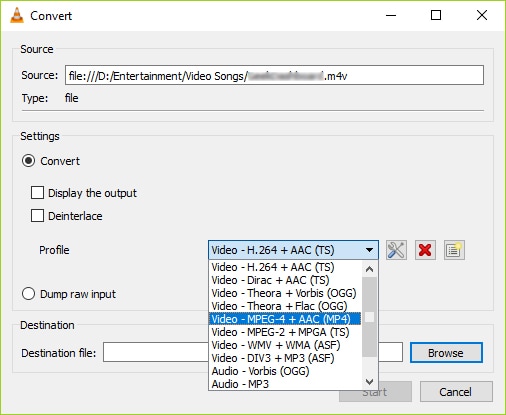
Task: Click the VLC cone icon in title bar
Action: [17, 15]
